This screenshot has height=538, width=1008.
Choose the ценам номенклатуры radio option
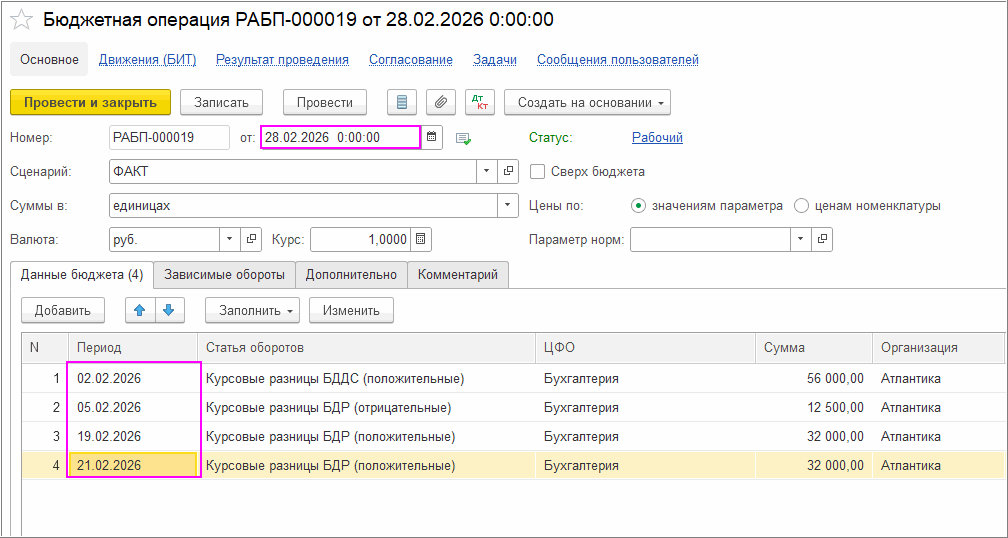(801, 206)
